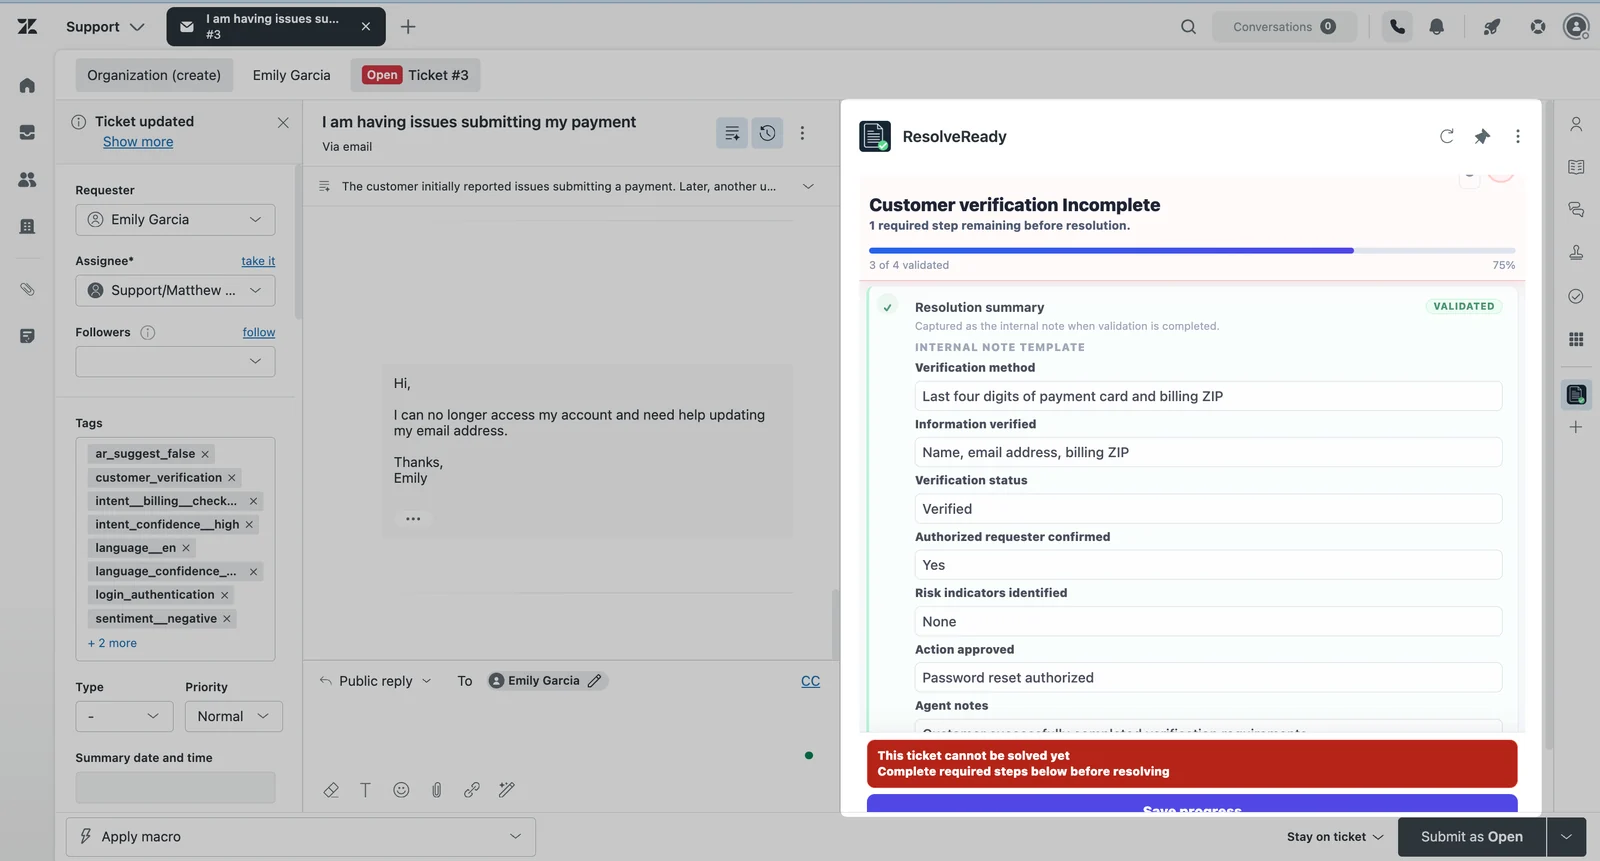Screen dimensions: 1600x861
Task: Open ticket options three-dot menu
Action: coord(802,132)
